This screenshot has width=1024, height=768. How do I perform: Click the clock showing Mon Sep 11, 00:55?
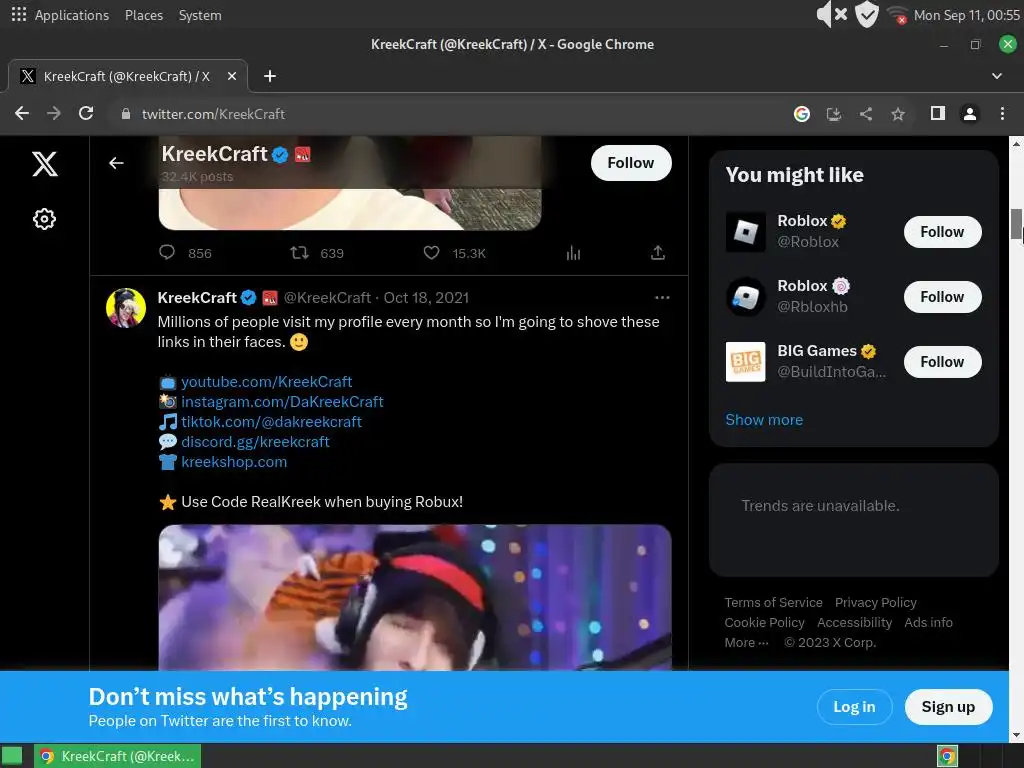coord(967,15)
